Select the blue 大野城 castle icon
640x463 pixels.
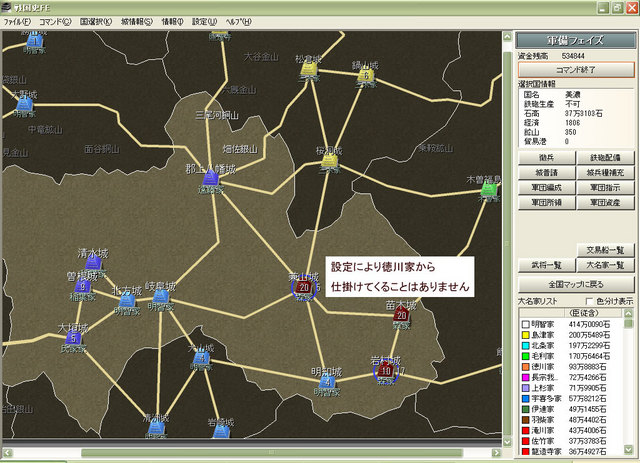click(25, 104)
